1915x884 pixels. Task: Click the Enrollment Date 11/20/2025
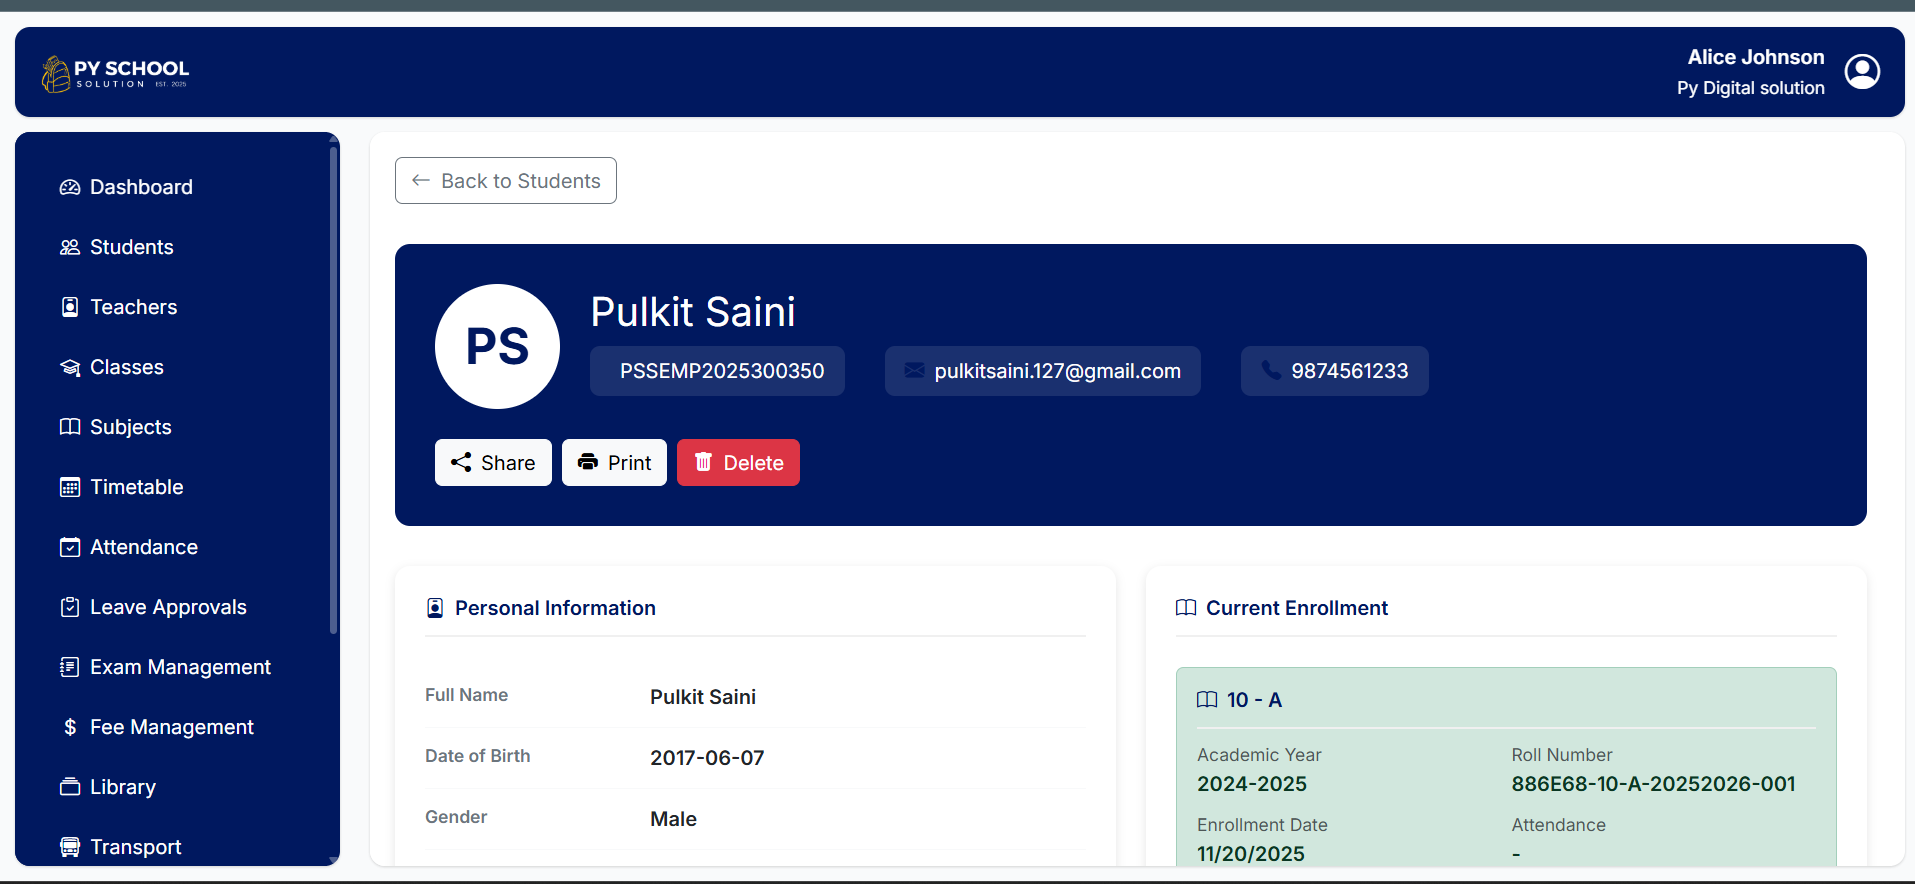[1251, 854]
